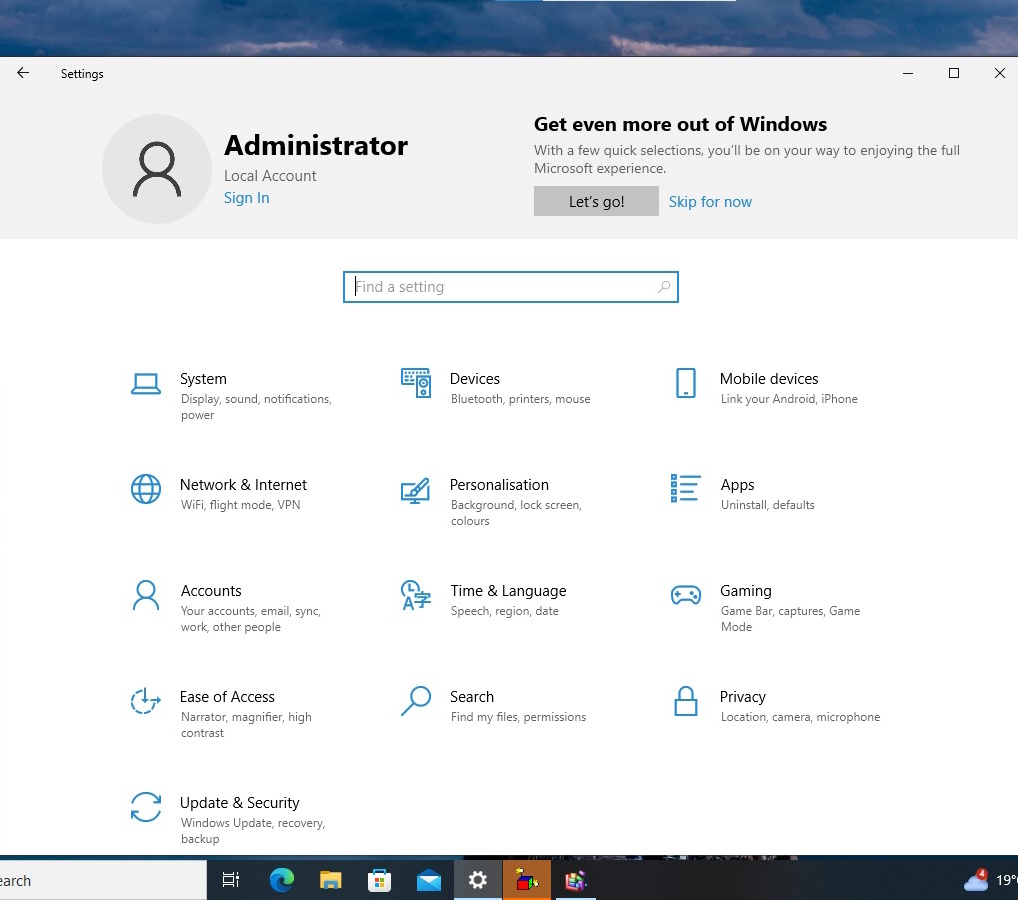This screenshot has height=900, width=1018.
Task: Focus the Find a setting field
Action: [510, 286]
